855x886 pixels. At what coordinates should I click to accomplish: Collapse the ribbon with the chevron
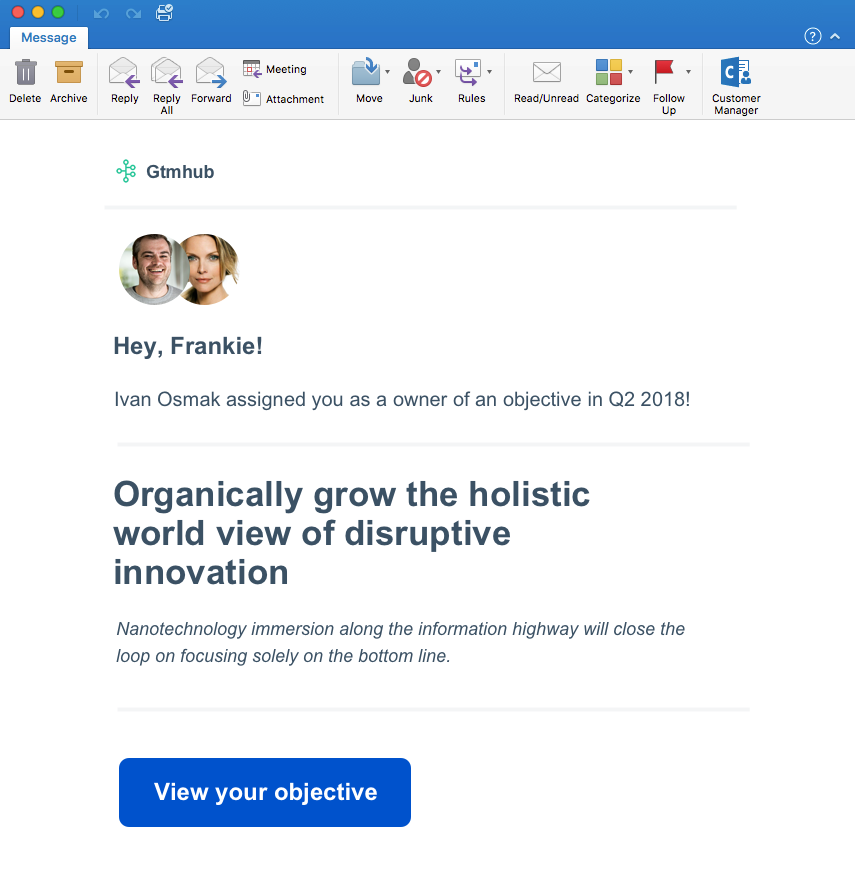(x=835, y=36)
